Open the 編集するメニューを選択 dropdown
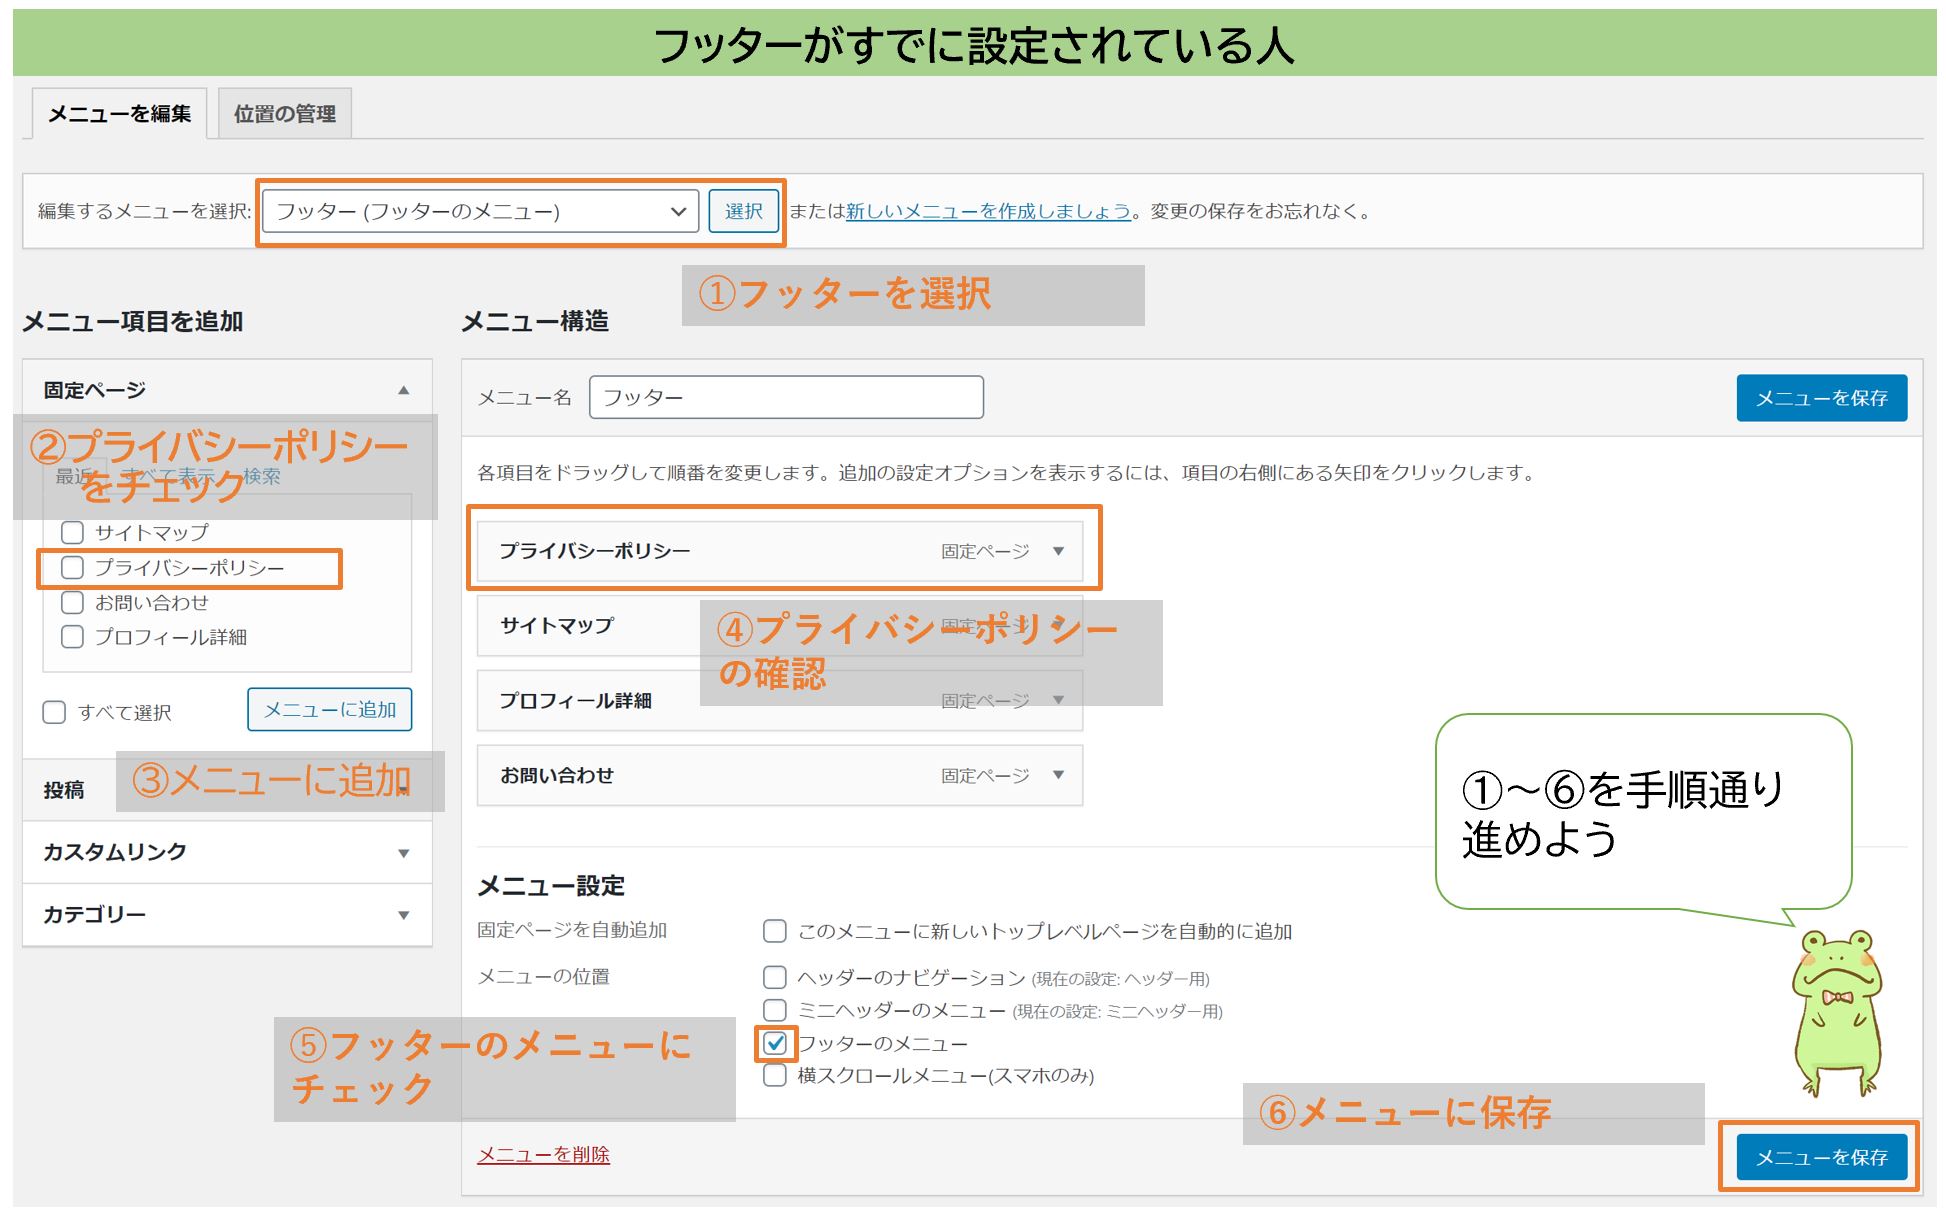The image size is (1946, 1215). pos(477,211)
